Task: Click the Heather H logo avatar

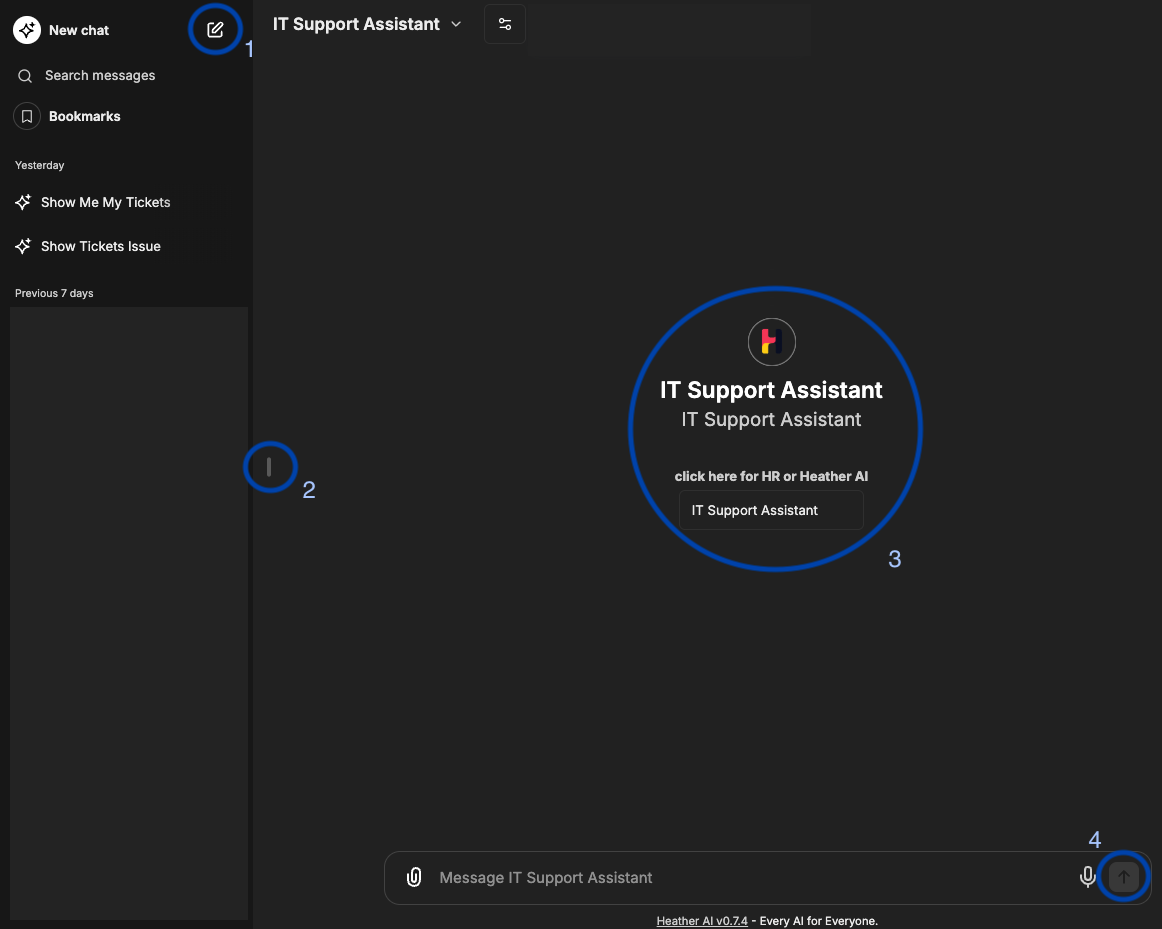Action: coord(771,342)
